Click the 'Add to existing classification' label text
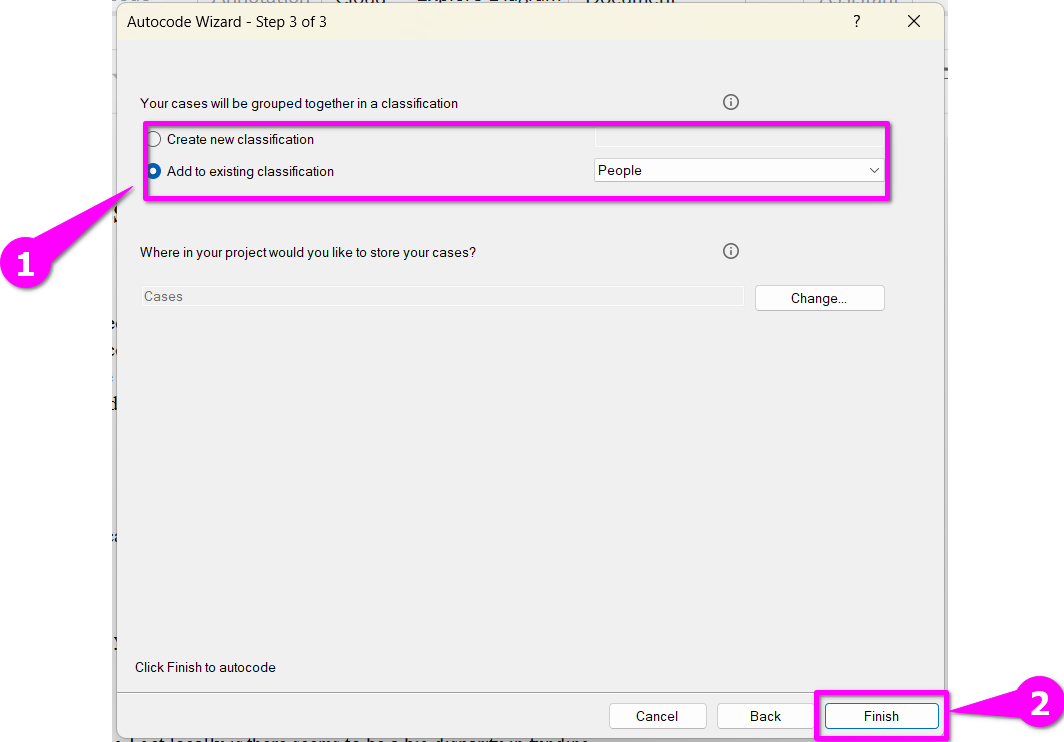Viewport: 1064px width, 742px height. (250, 171)
